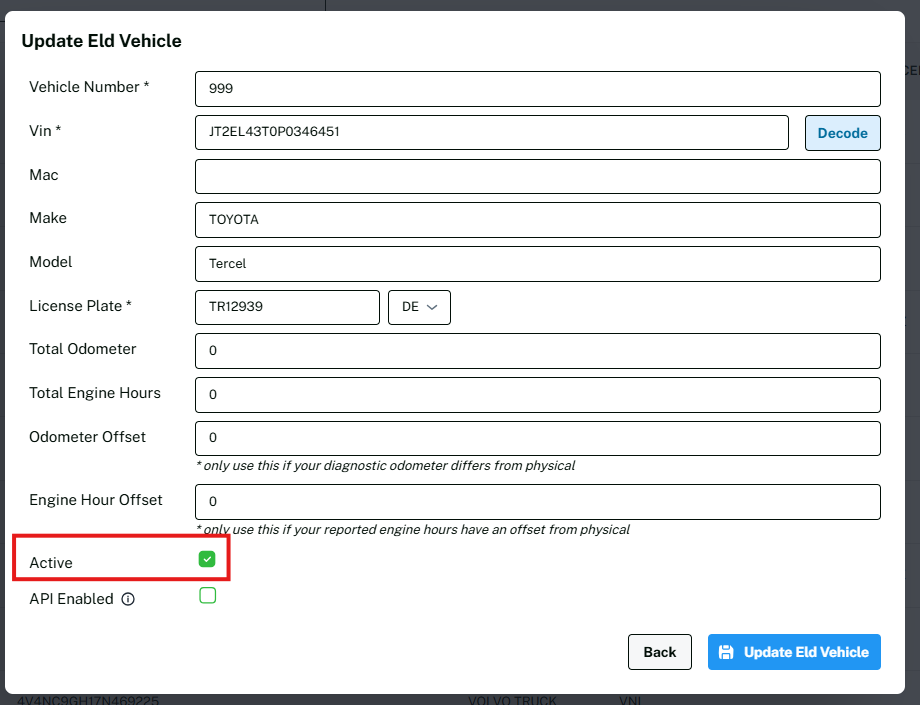Click the Active label text

click(x=51, y=563)
